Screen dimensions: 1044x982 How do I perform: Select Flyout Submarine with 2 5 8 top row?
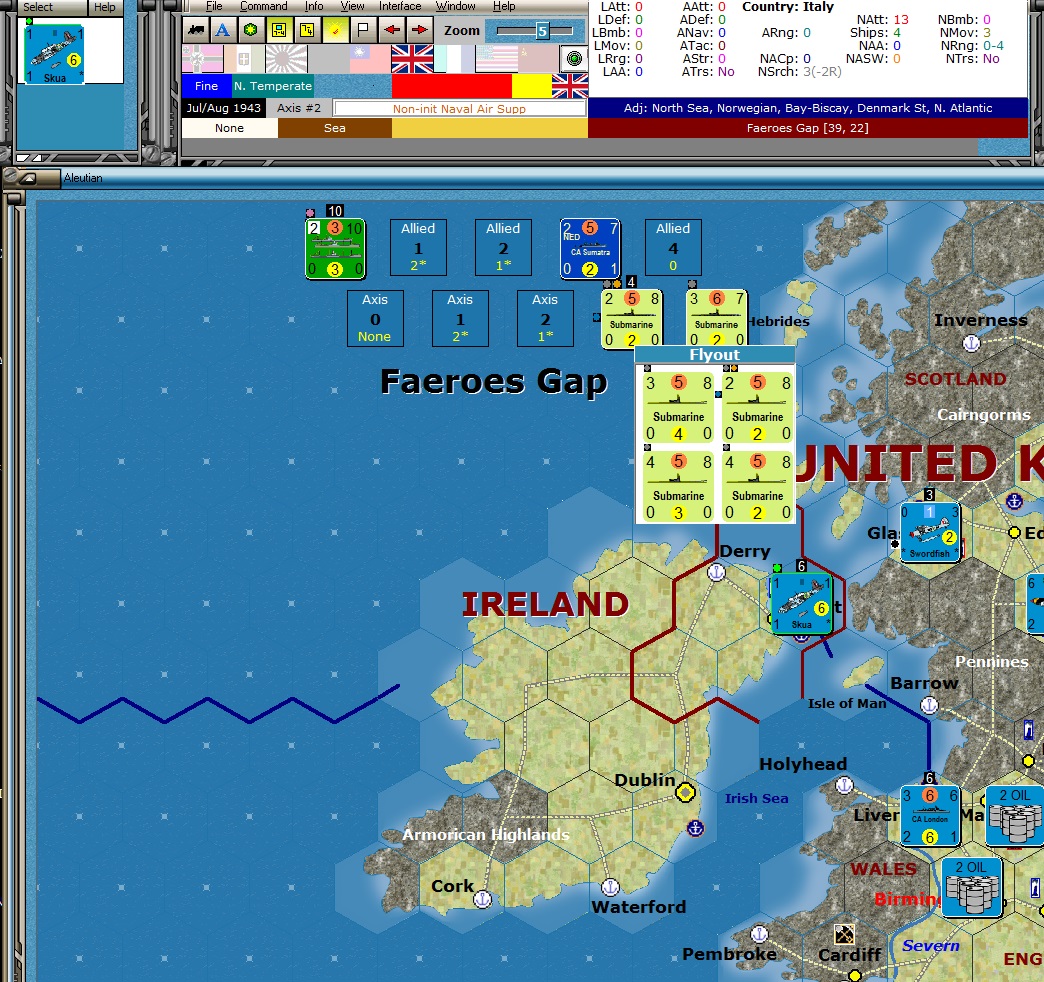pyautogui.click(x=758, y=409)
